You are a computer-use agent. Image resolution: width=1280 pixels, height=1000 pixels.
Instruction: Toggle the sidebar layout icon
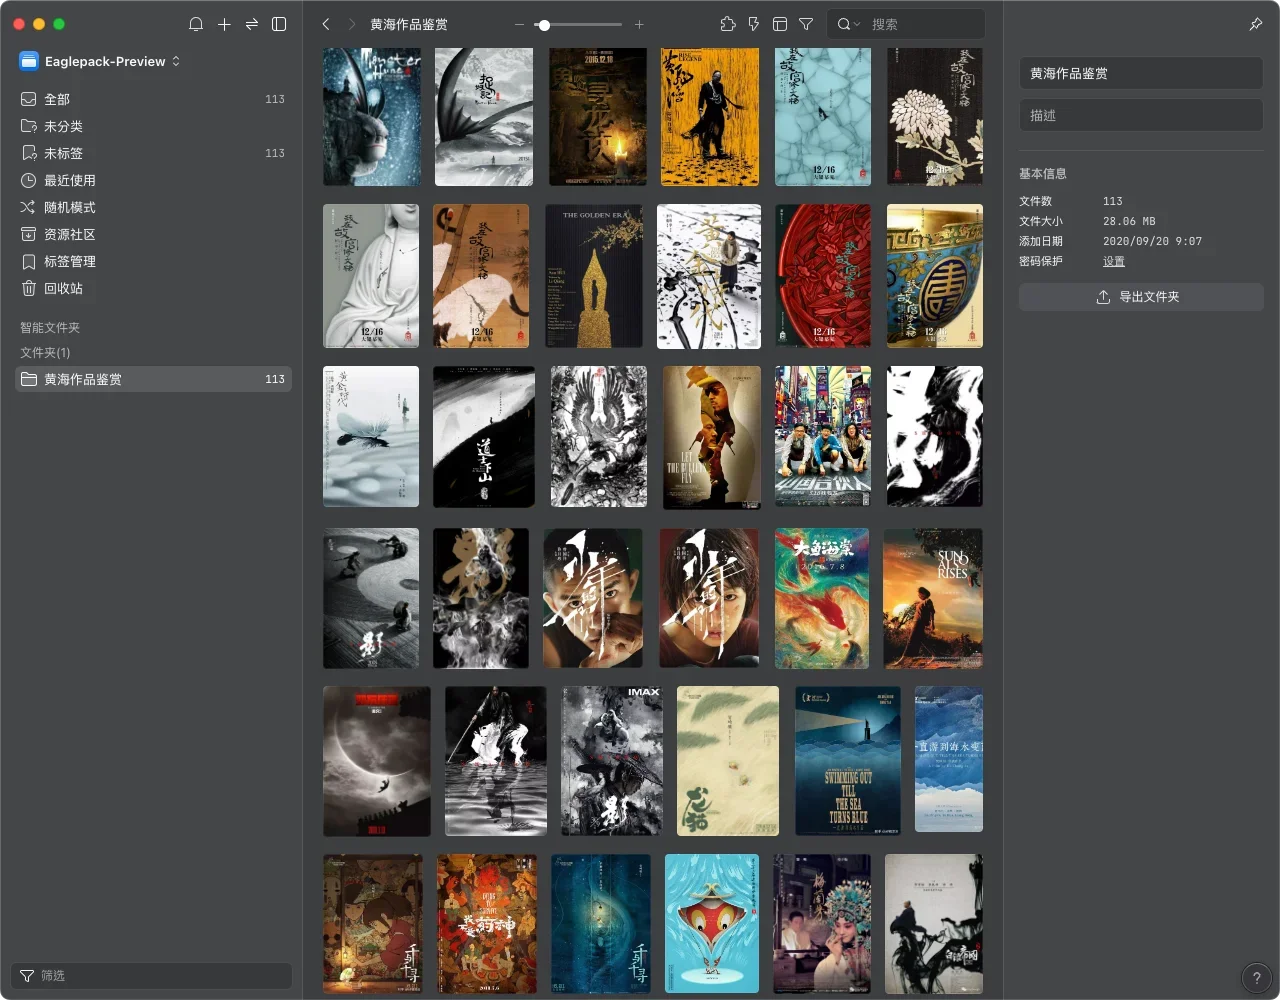point(280,24)
